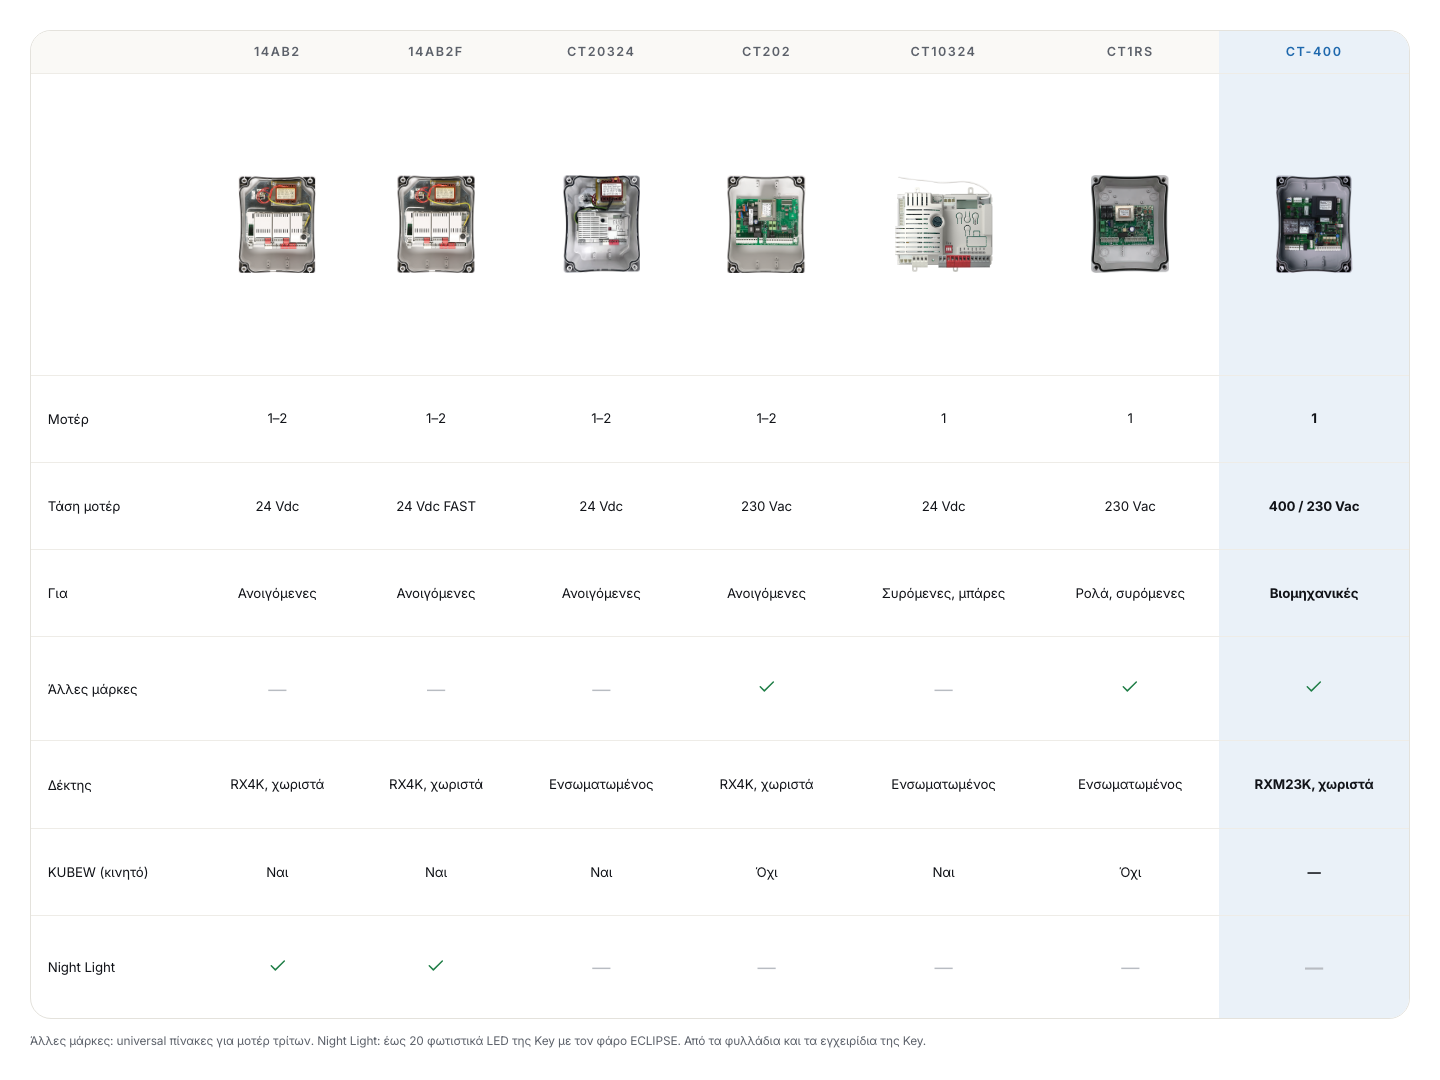Screen dimensions: 1440x1080
Task: Click the checkmark for CT202 other brands
Action: pos(767,687)
